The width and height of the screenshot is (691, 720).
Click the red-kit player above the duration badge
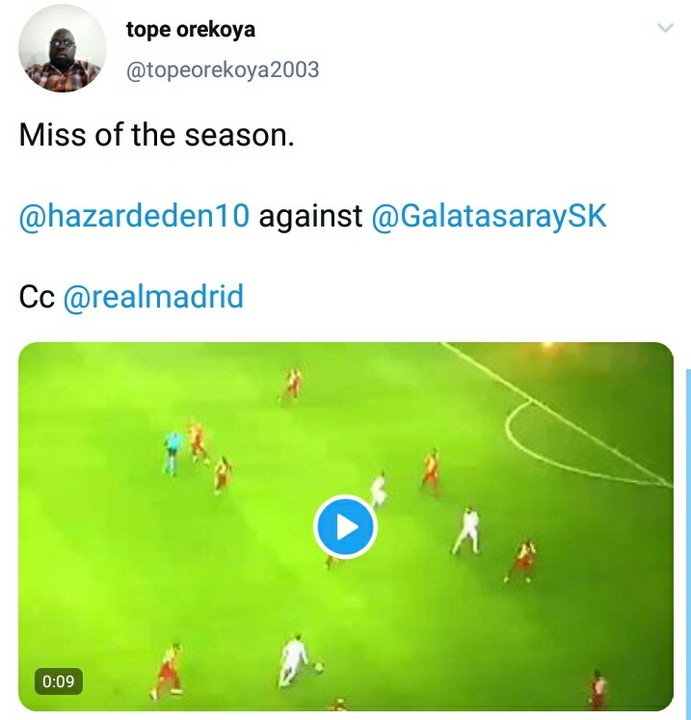coord(167,670)
